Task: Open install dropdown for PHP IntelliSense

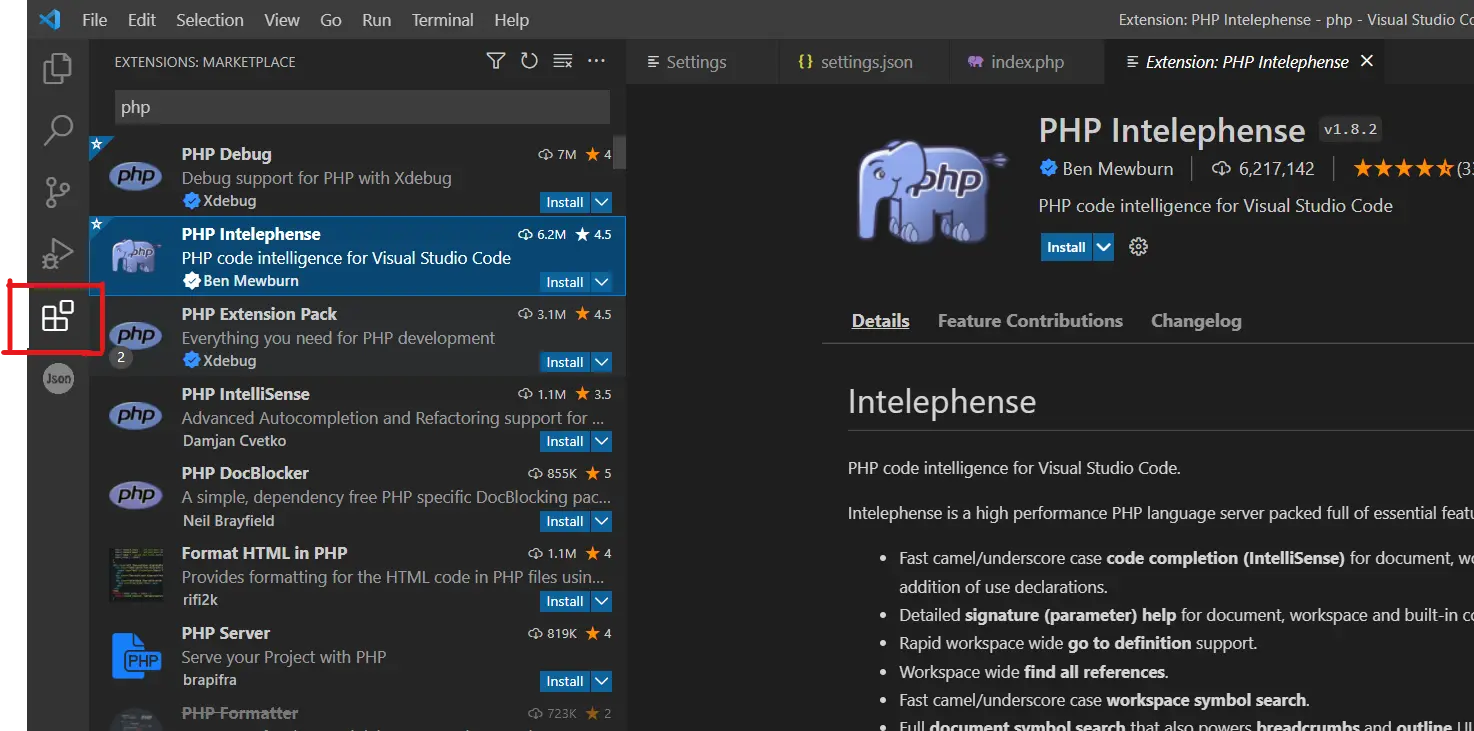Action: click(x=601, y=441)
